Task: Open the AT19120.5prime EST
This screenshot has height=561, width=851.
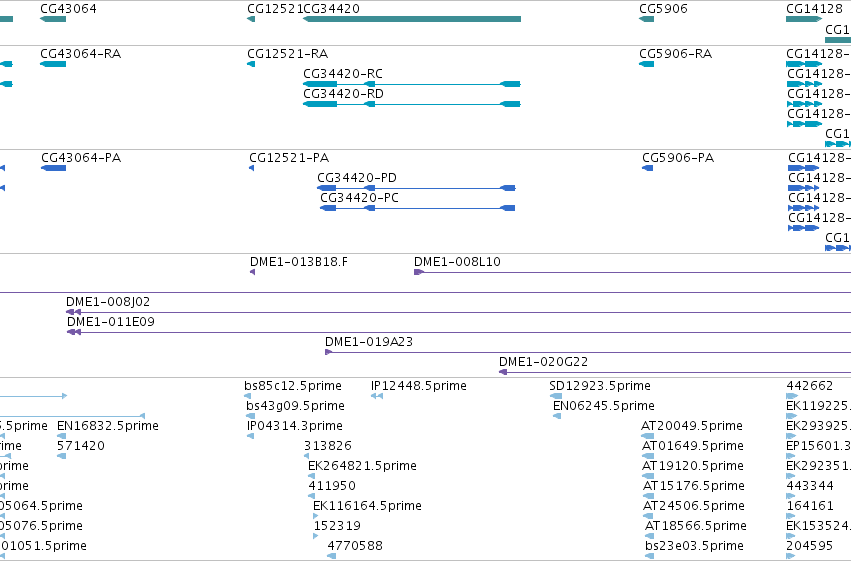Action: [x=649, y=476]
